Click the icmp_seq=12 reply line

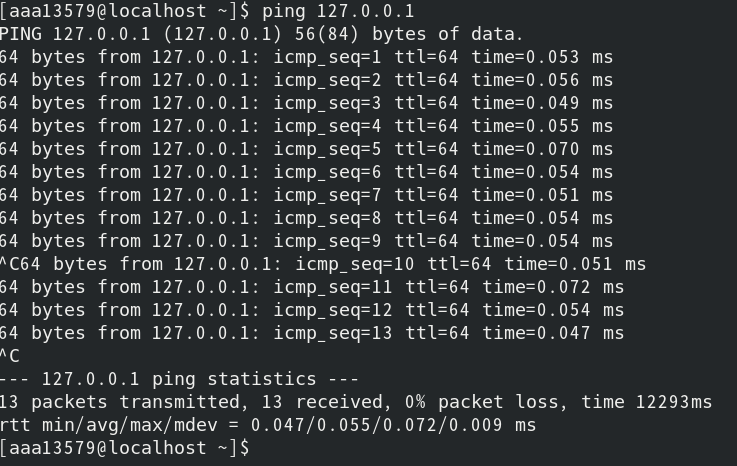(x=310, y=310)
